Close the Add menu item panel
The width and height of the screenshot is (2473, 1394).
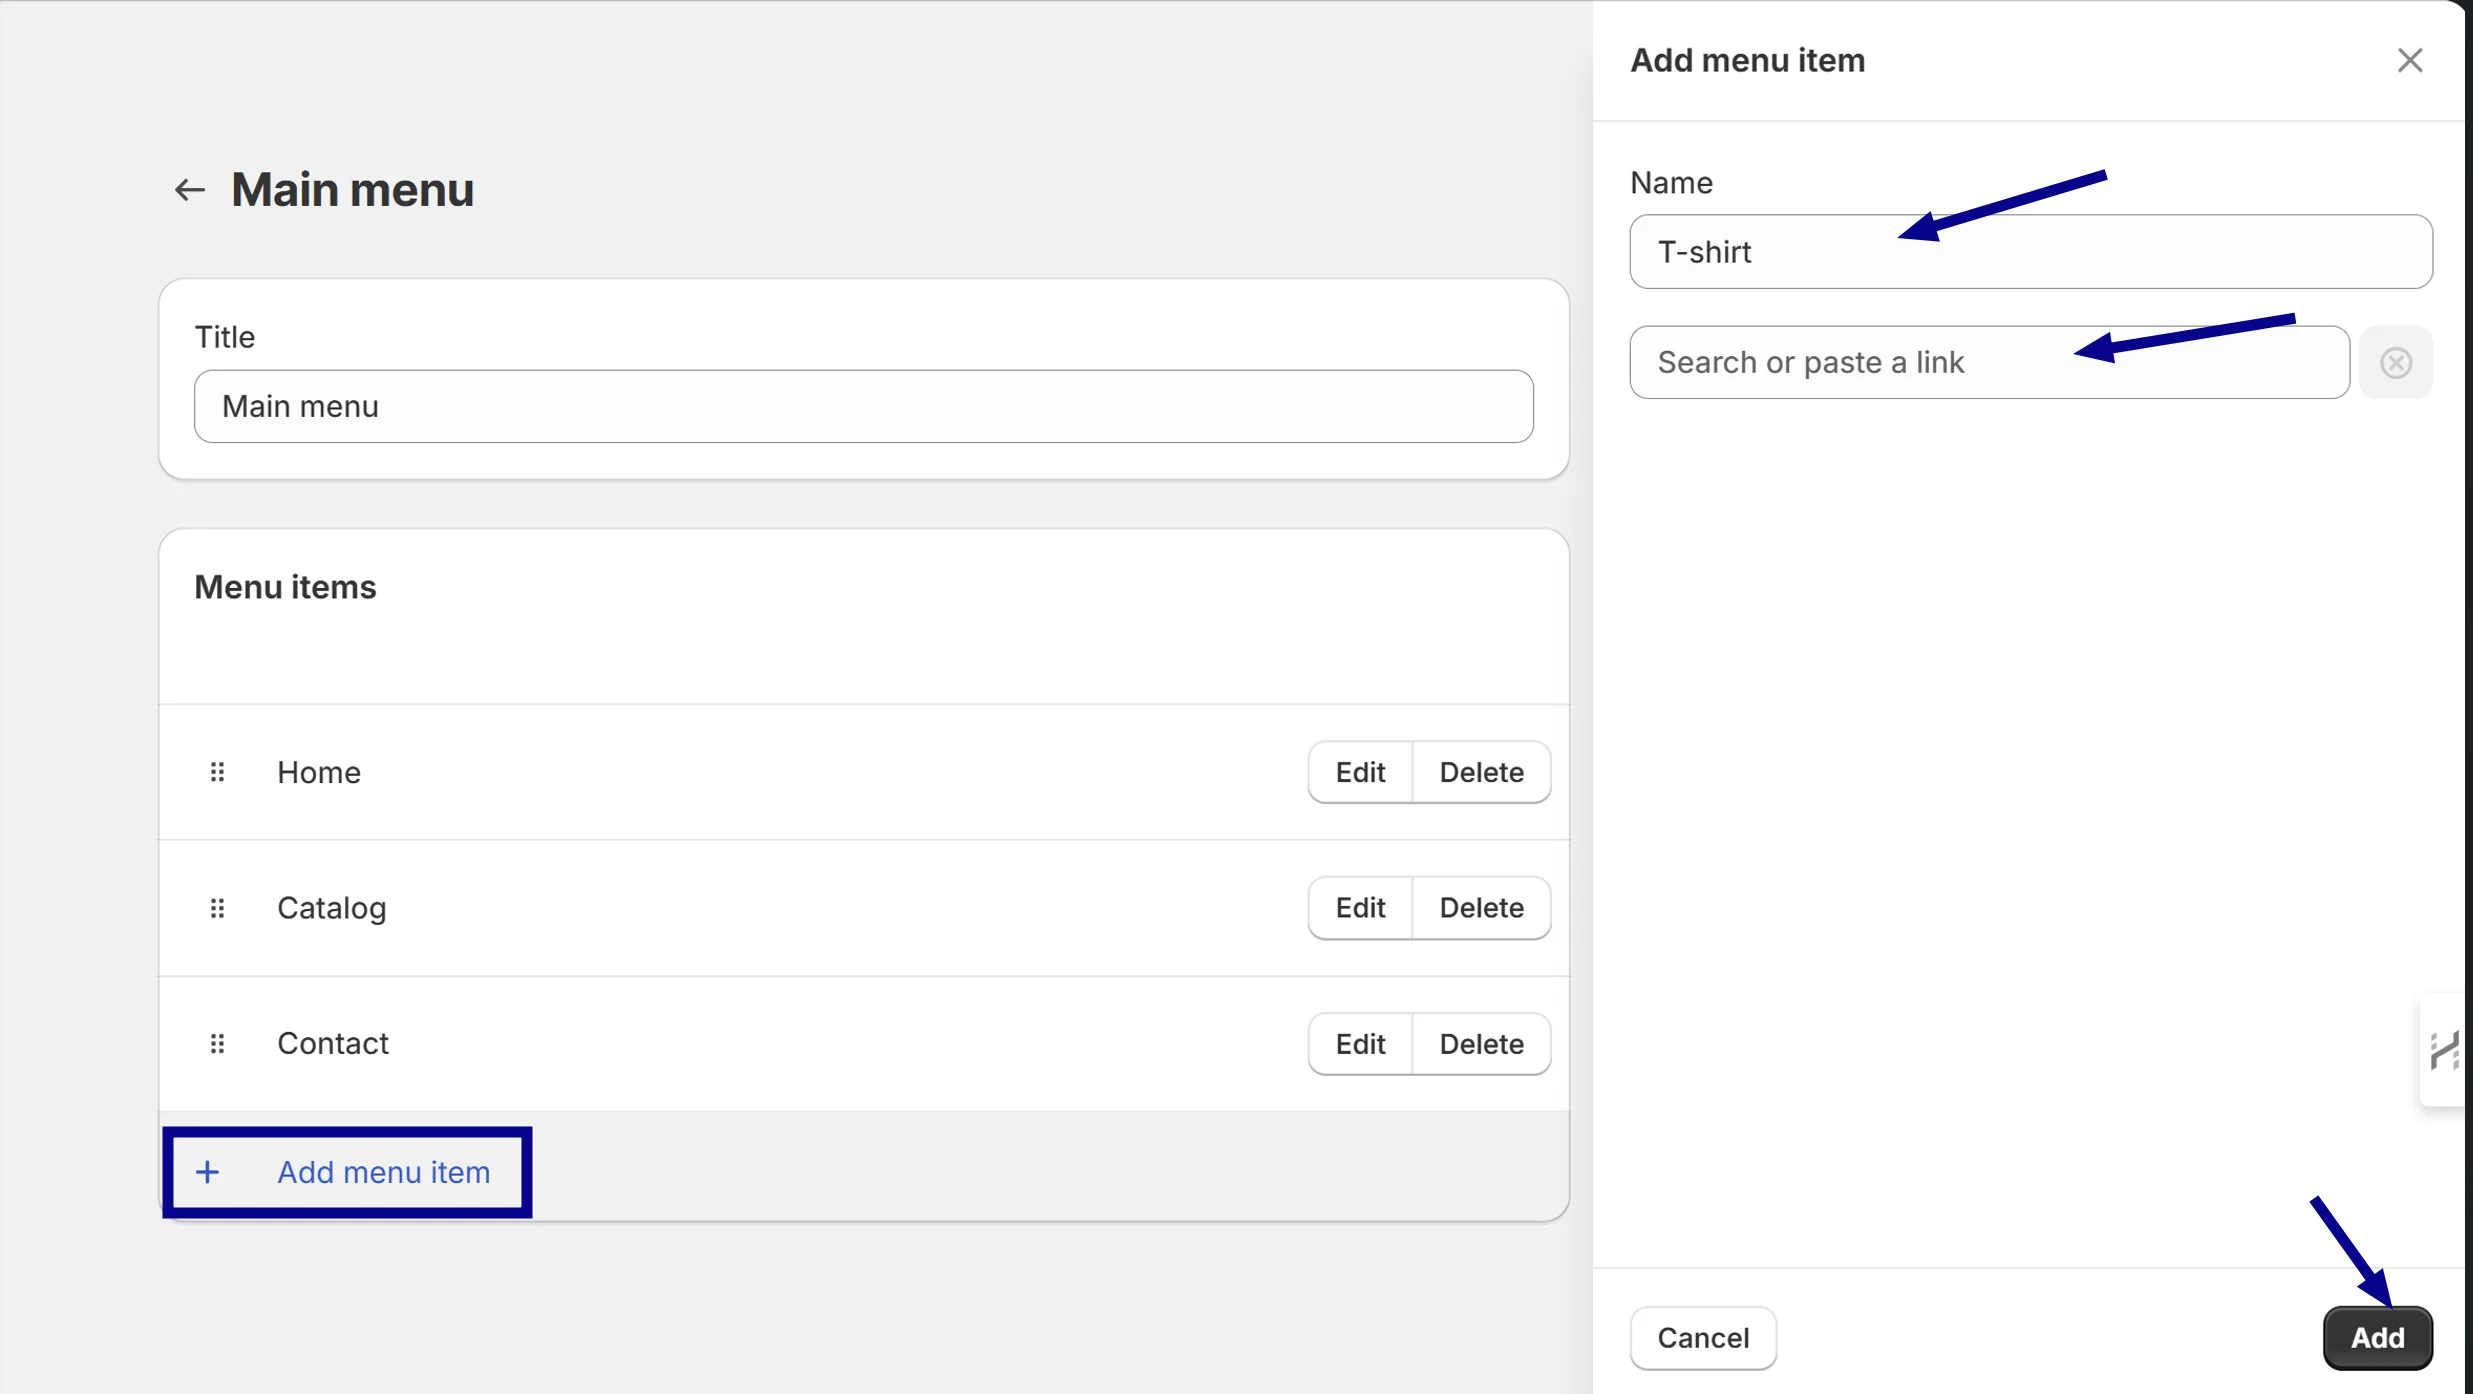2410,61
